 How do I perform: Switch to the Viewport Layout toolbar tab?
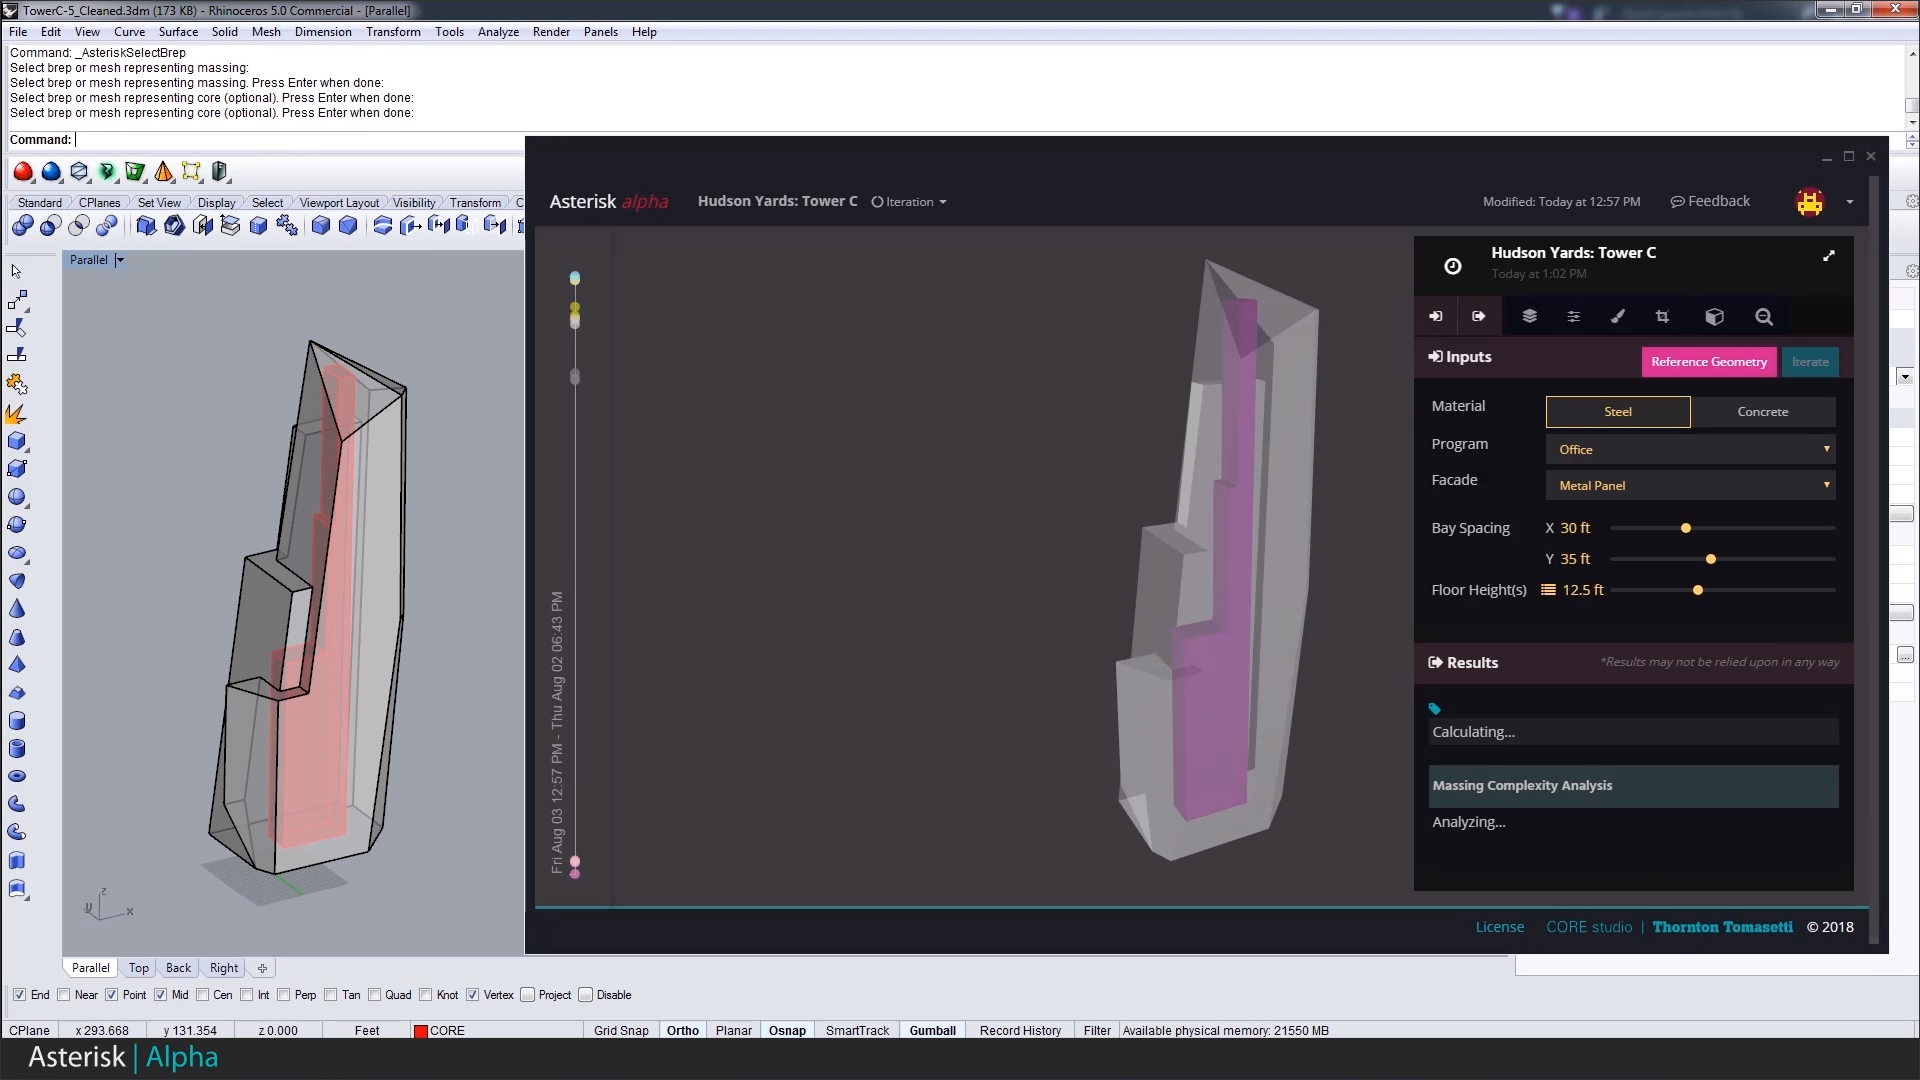[339, 203]
